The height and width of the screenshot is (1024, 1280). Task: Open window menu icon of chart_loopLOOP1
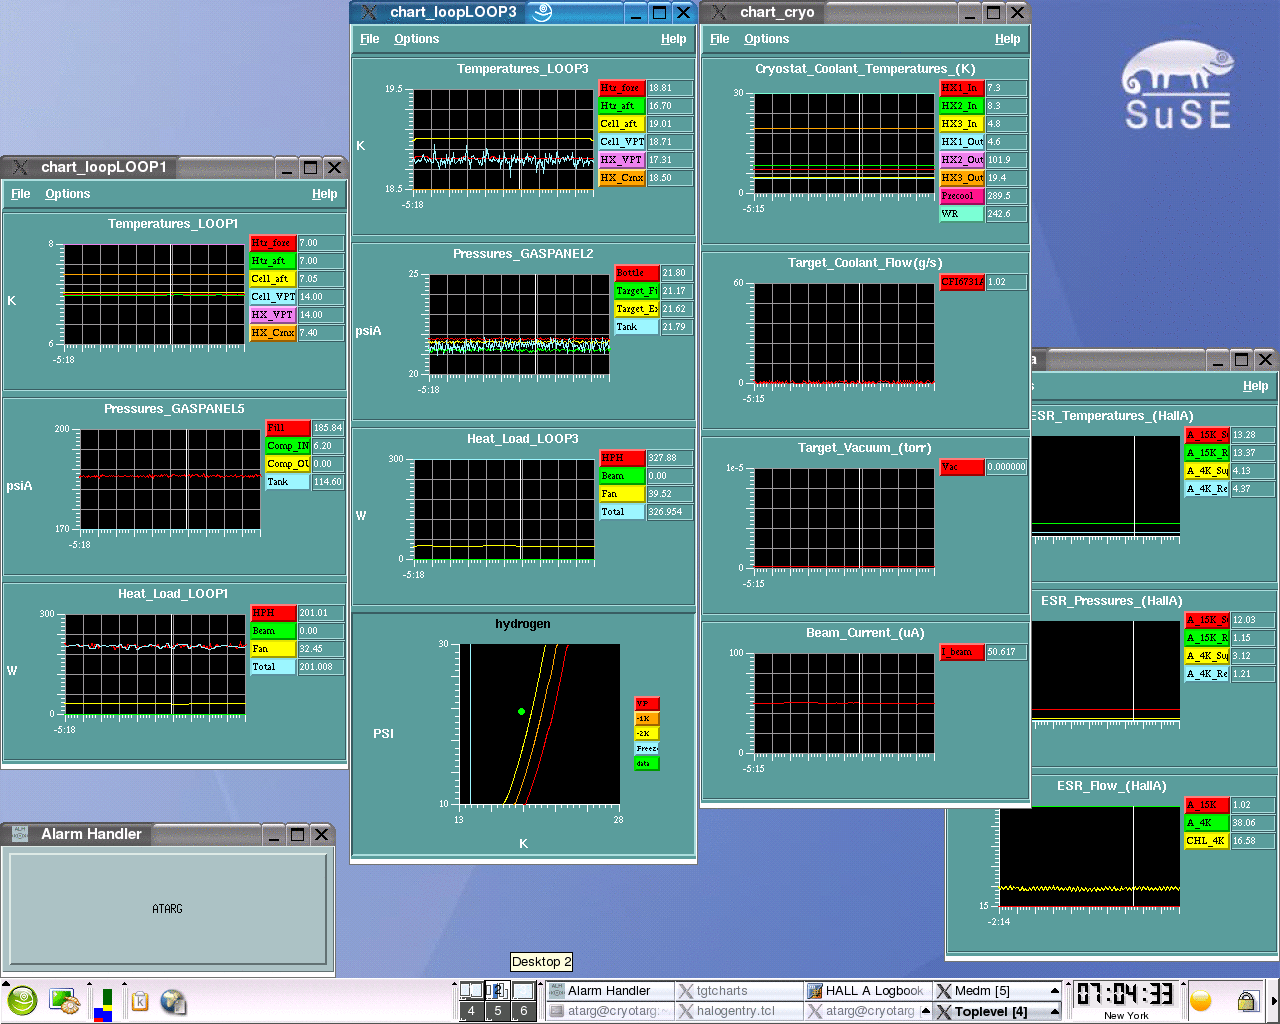[x=19, y=167]
